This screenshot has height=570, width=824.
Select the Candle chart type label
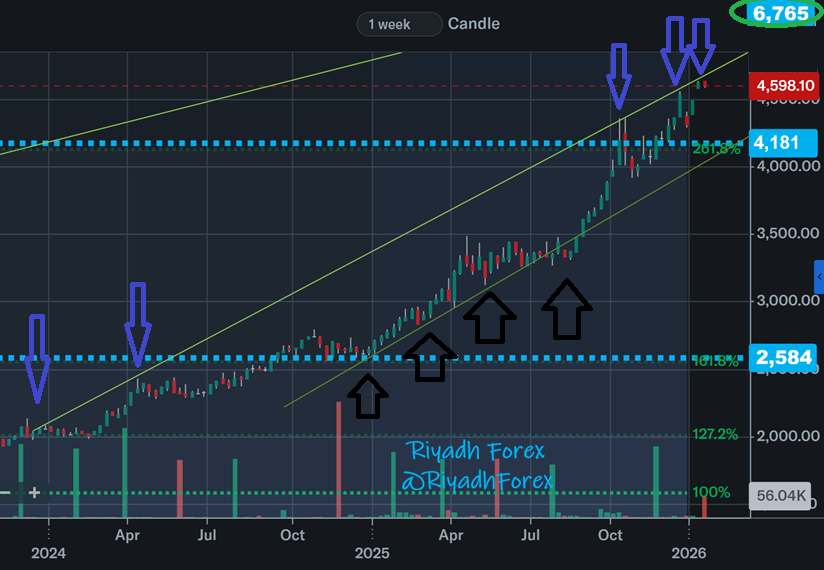tap(473, 24)
